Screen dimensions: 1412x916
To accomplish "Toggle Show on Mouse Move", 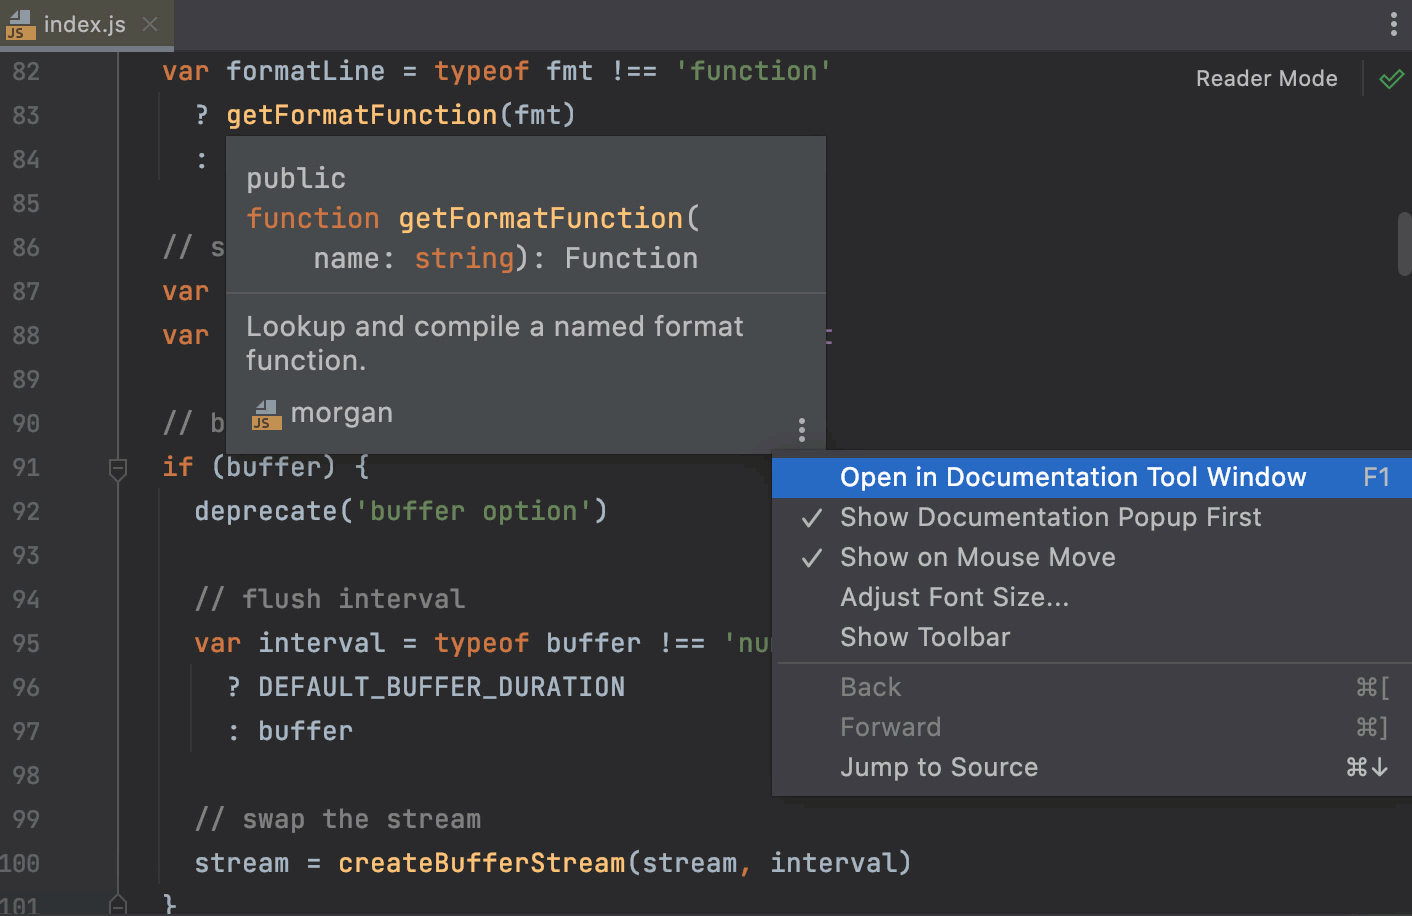I will [x=1092, y=557].
